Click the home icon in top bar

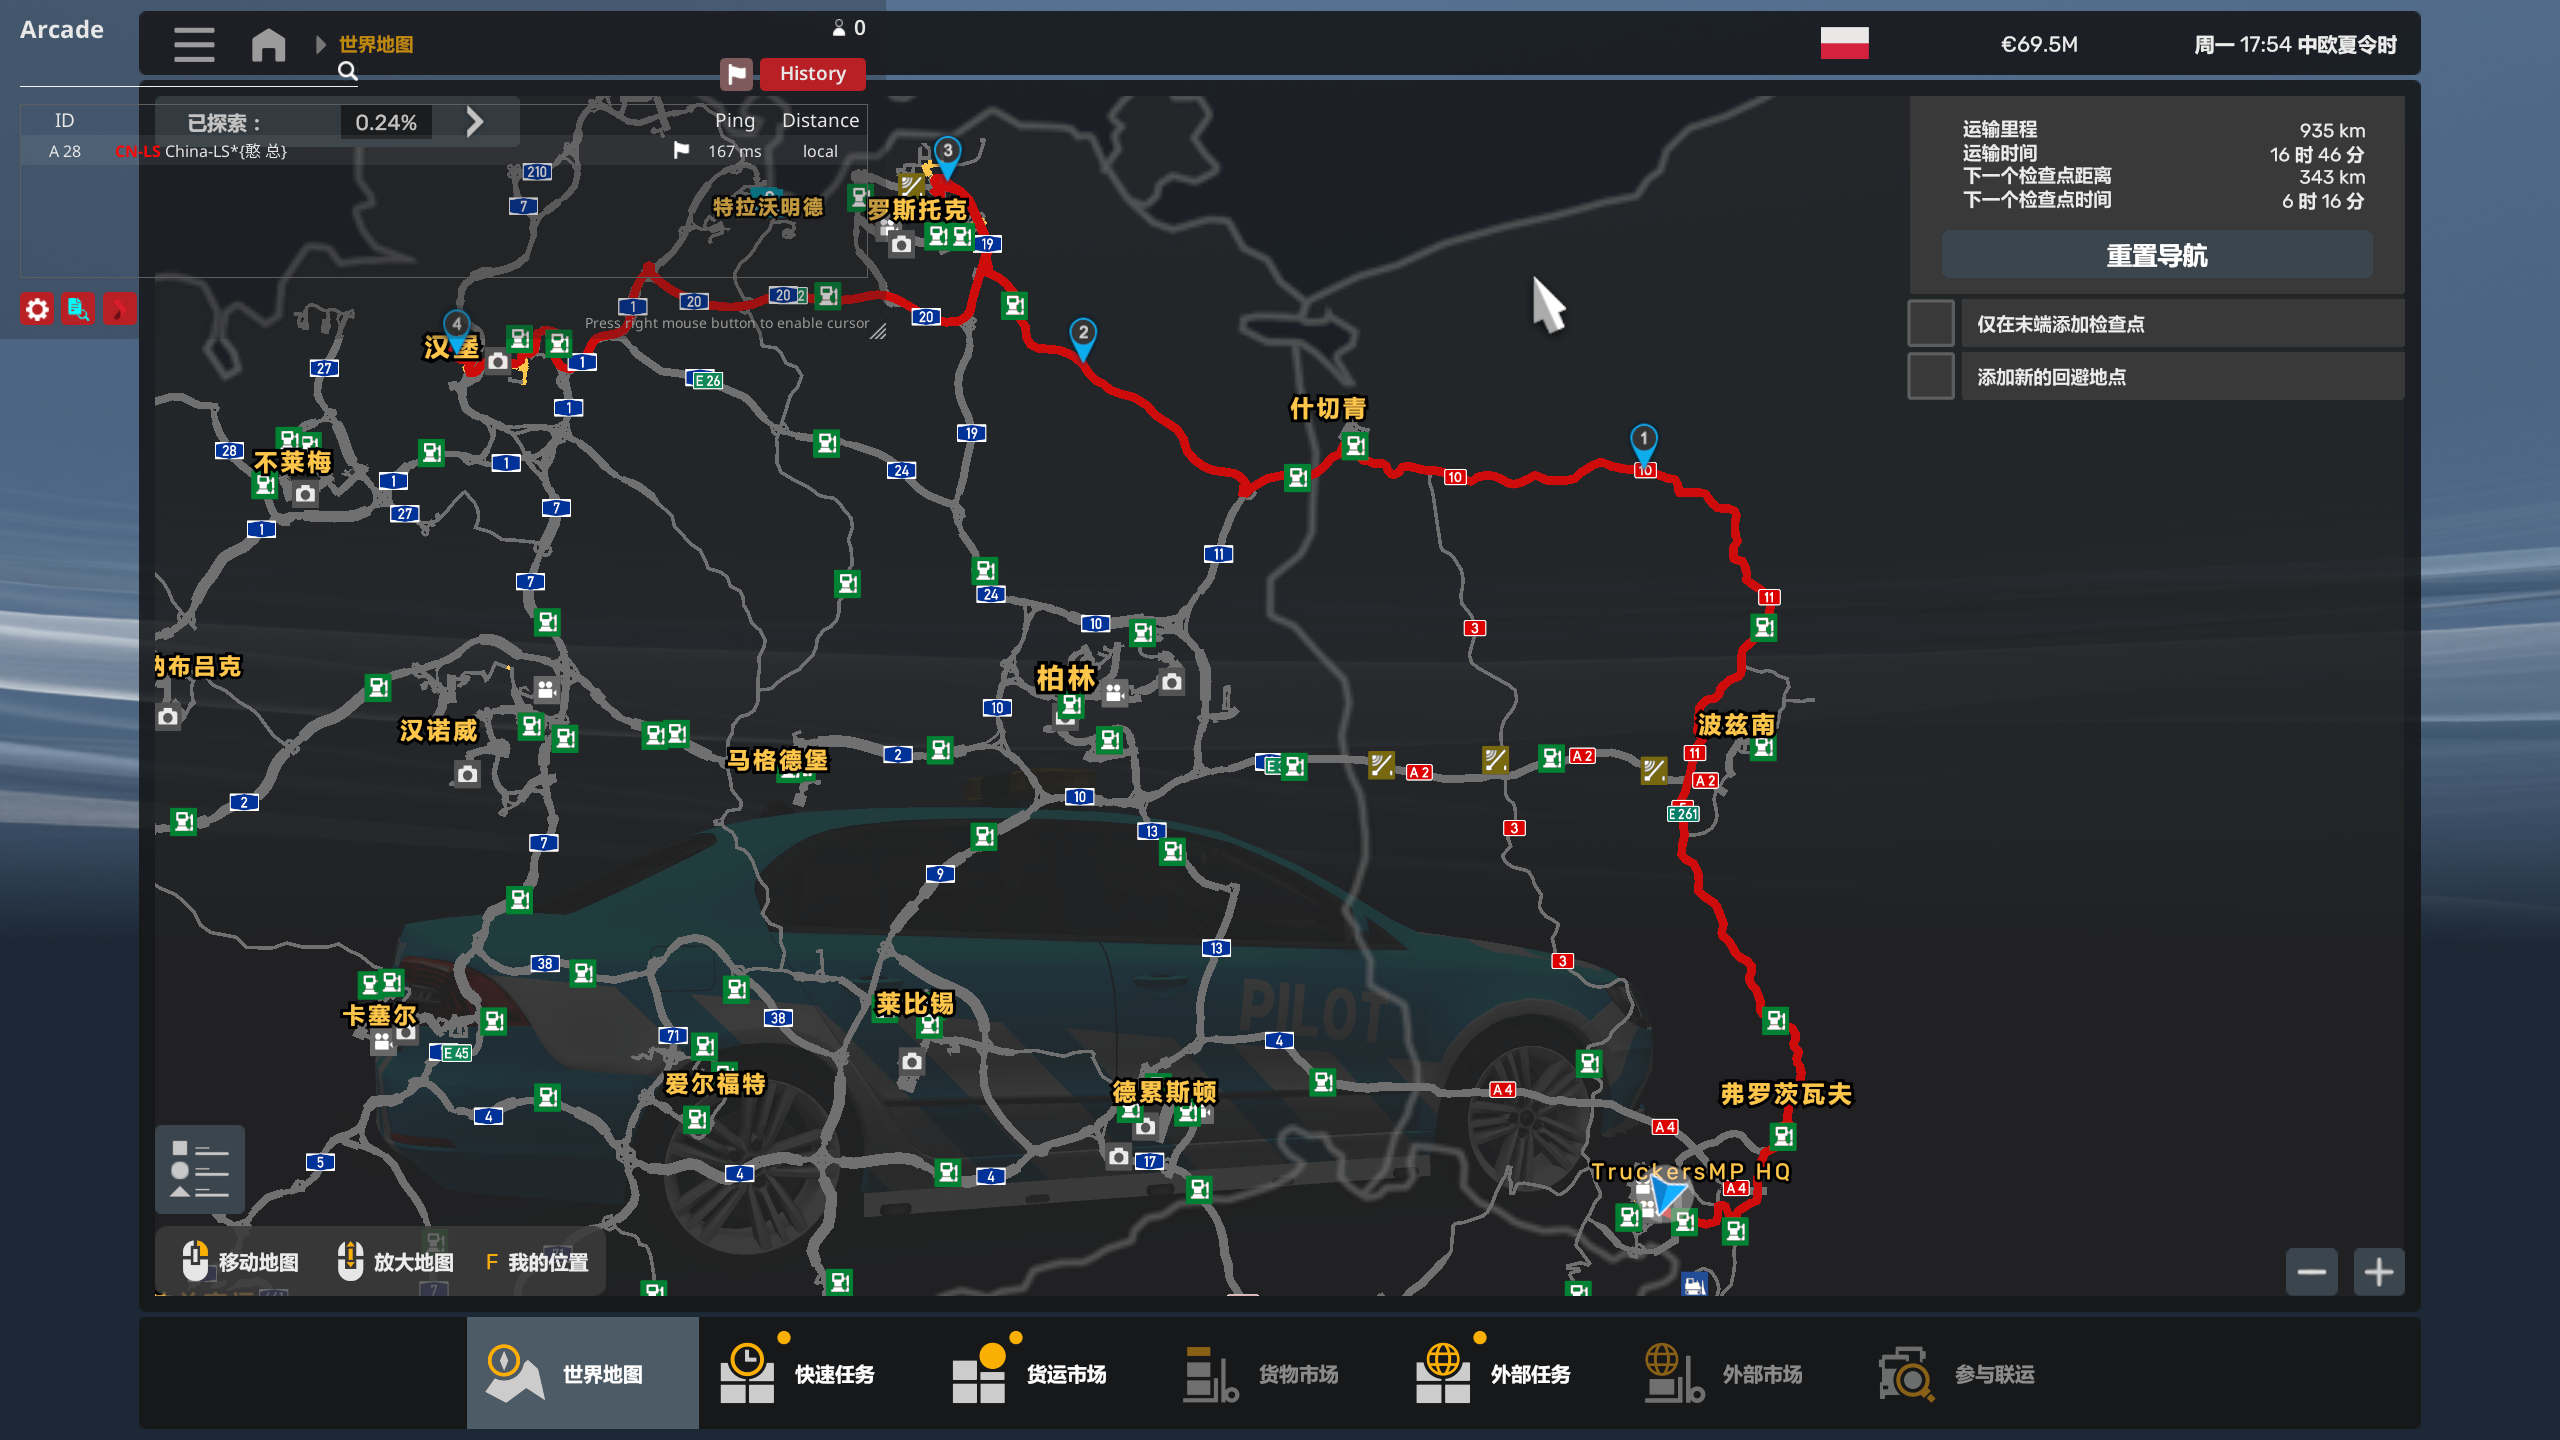[268, 45]
